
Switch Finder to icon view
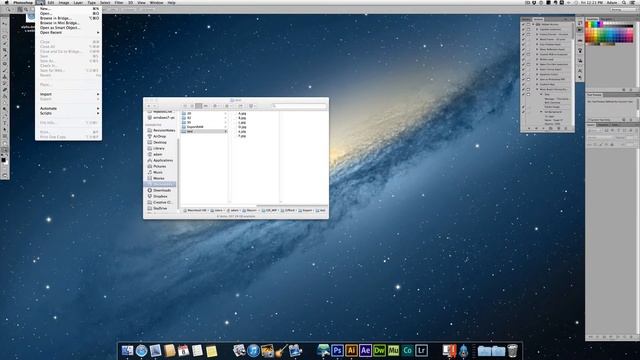pos(185,106)
